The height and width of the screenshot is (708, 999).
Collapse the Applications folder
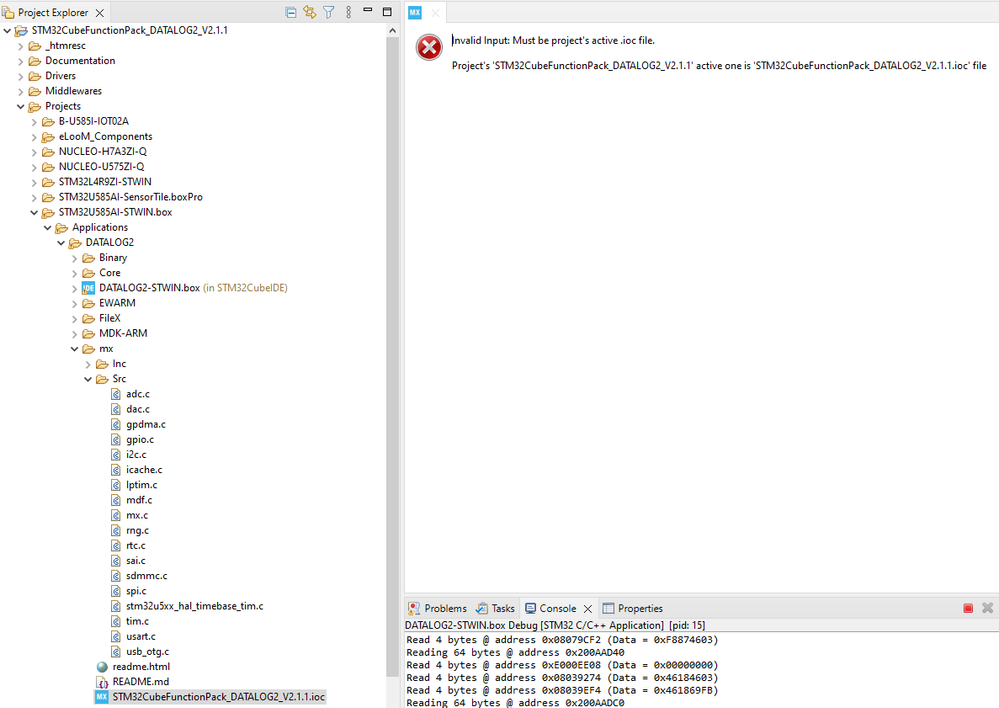[x=48, y=228]
